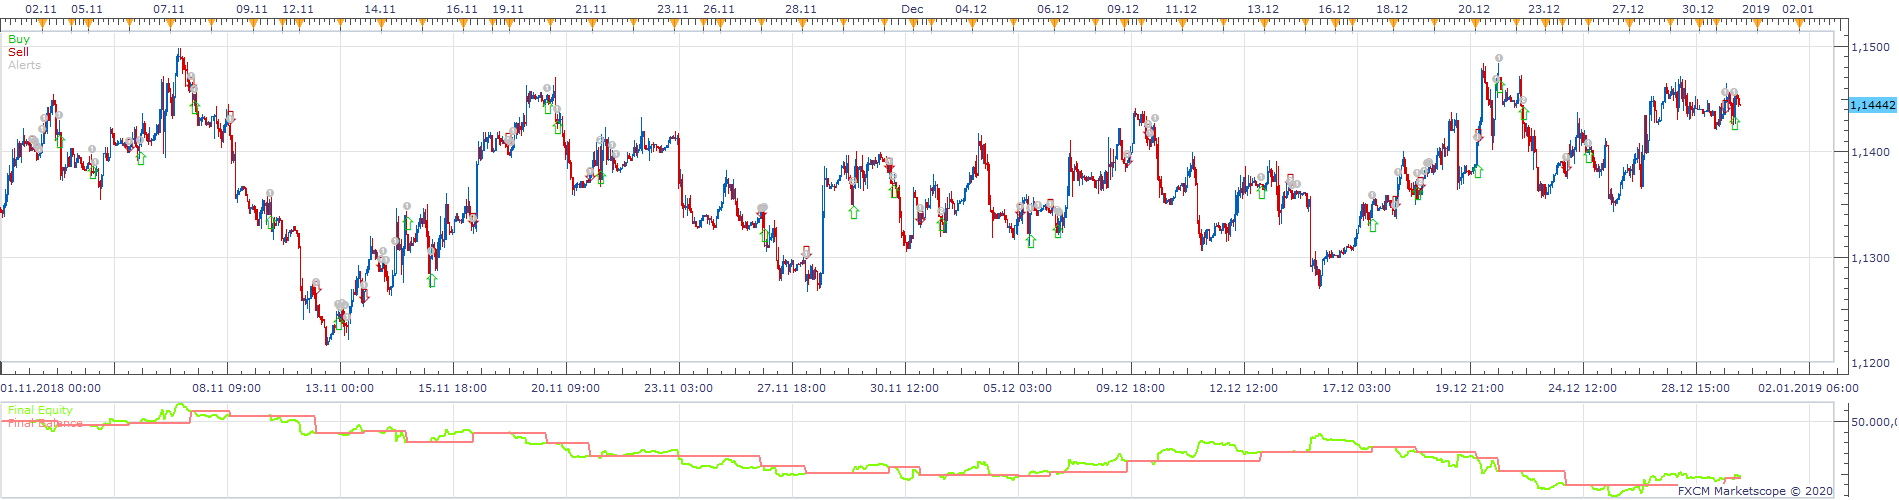Click the 04.12 date on top axis

click(x=971, y=9)
